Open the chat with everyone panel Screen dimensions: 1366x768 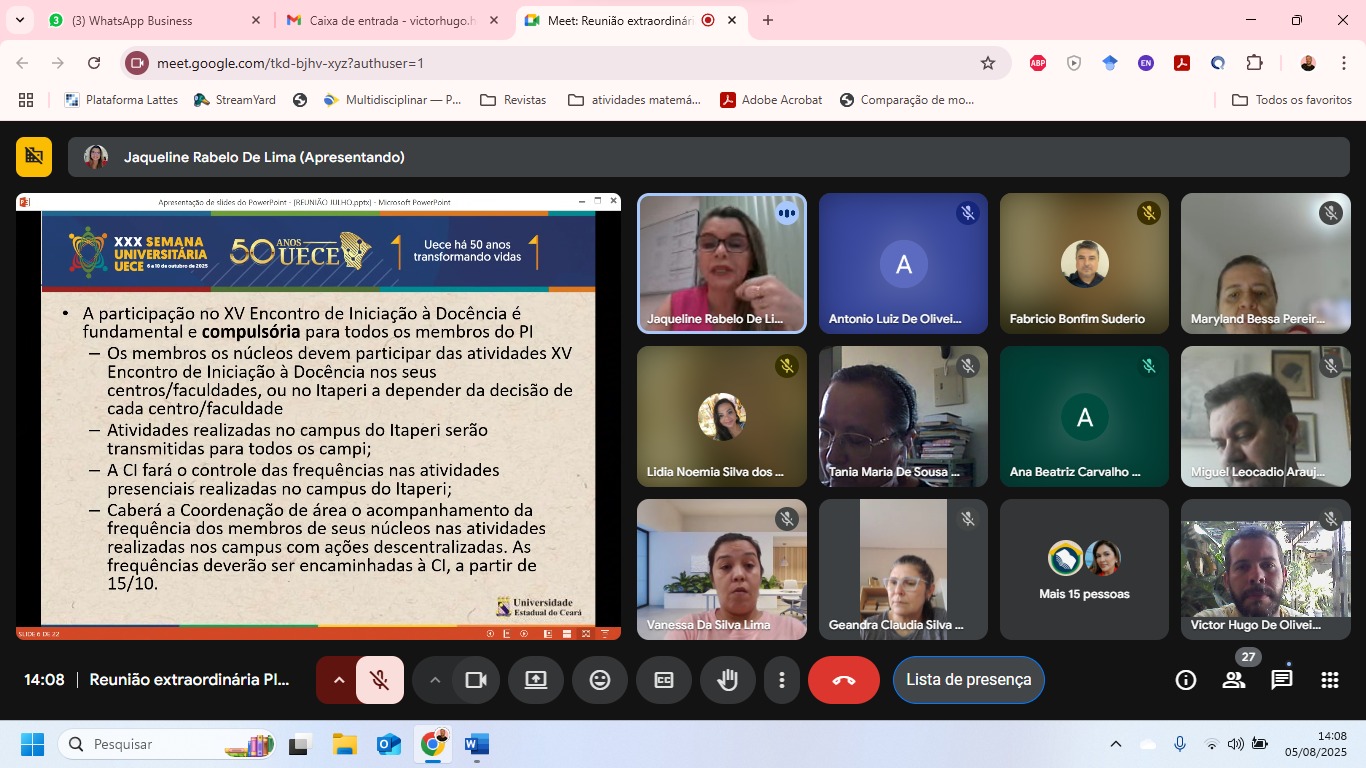click(1281, 680)
